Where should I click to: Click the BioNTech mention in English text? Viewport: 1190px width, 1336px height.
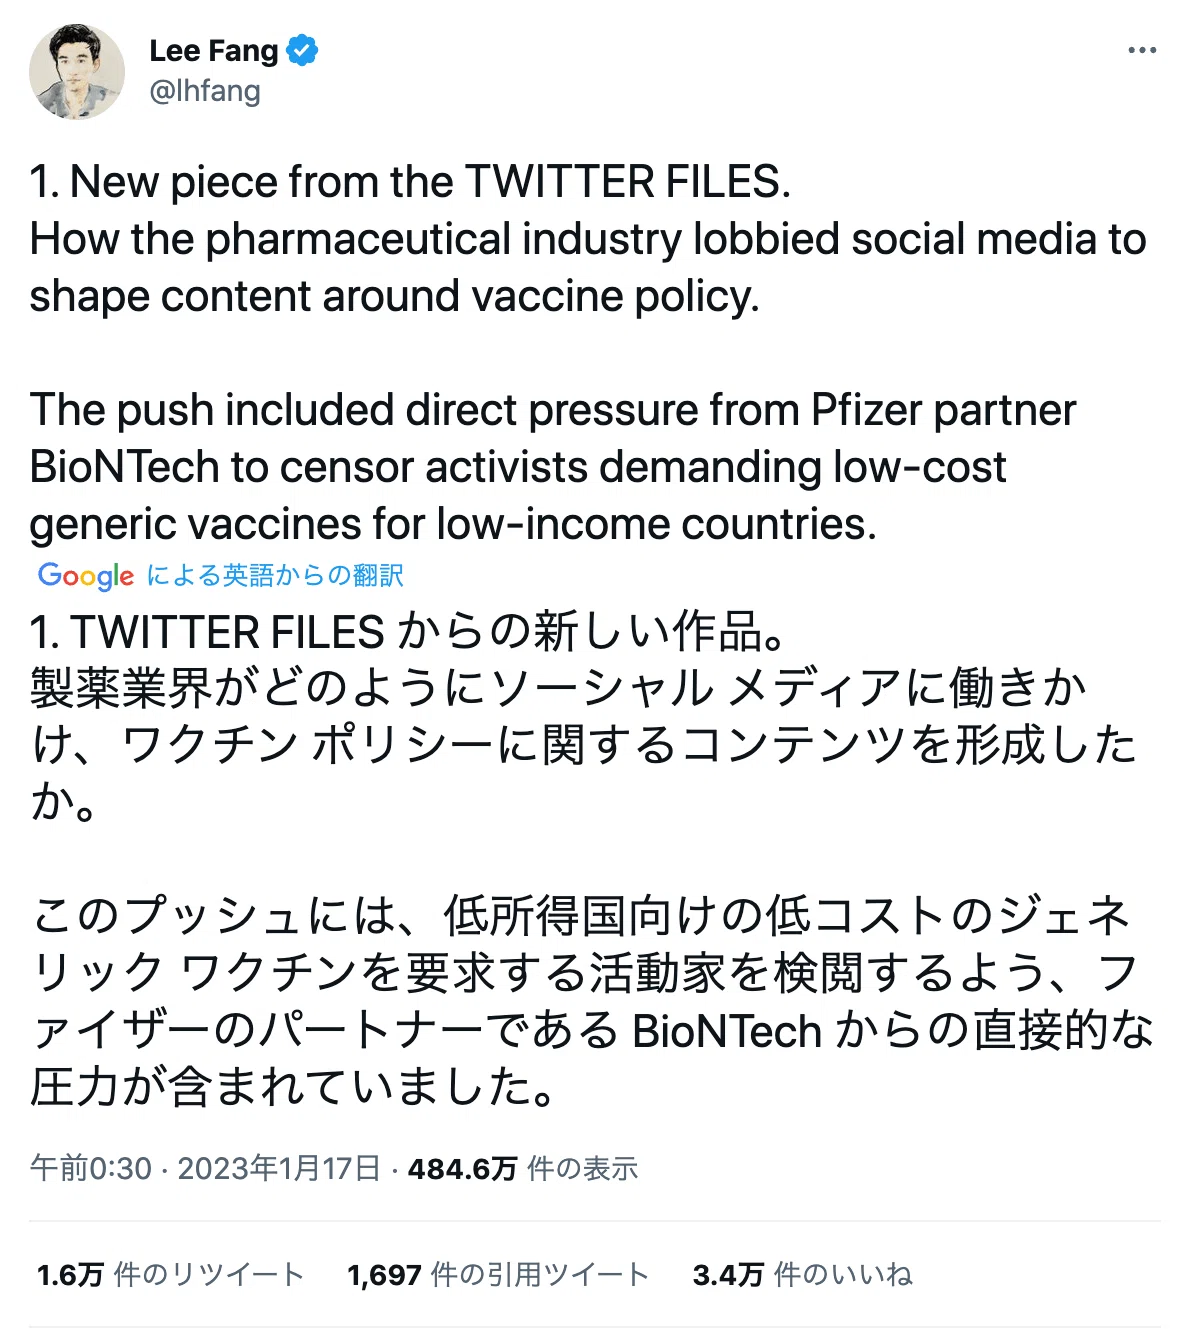[x=124, y=467]
